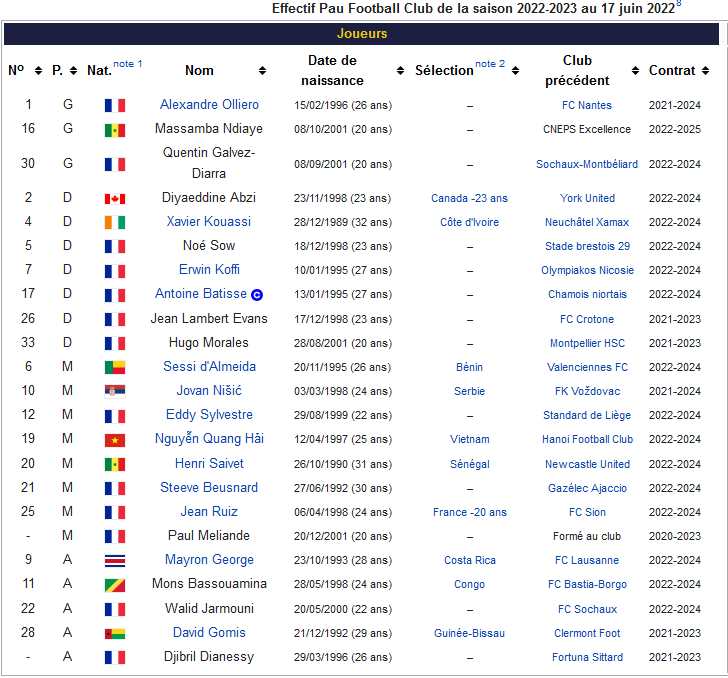The height and width of the screenshot is (678, 728).
Task: Open Jovan Nišić player link
Action: point(209,391)
